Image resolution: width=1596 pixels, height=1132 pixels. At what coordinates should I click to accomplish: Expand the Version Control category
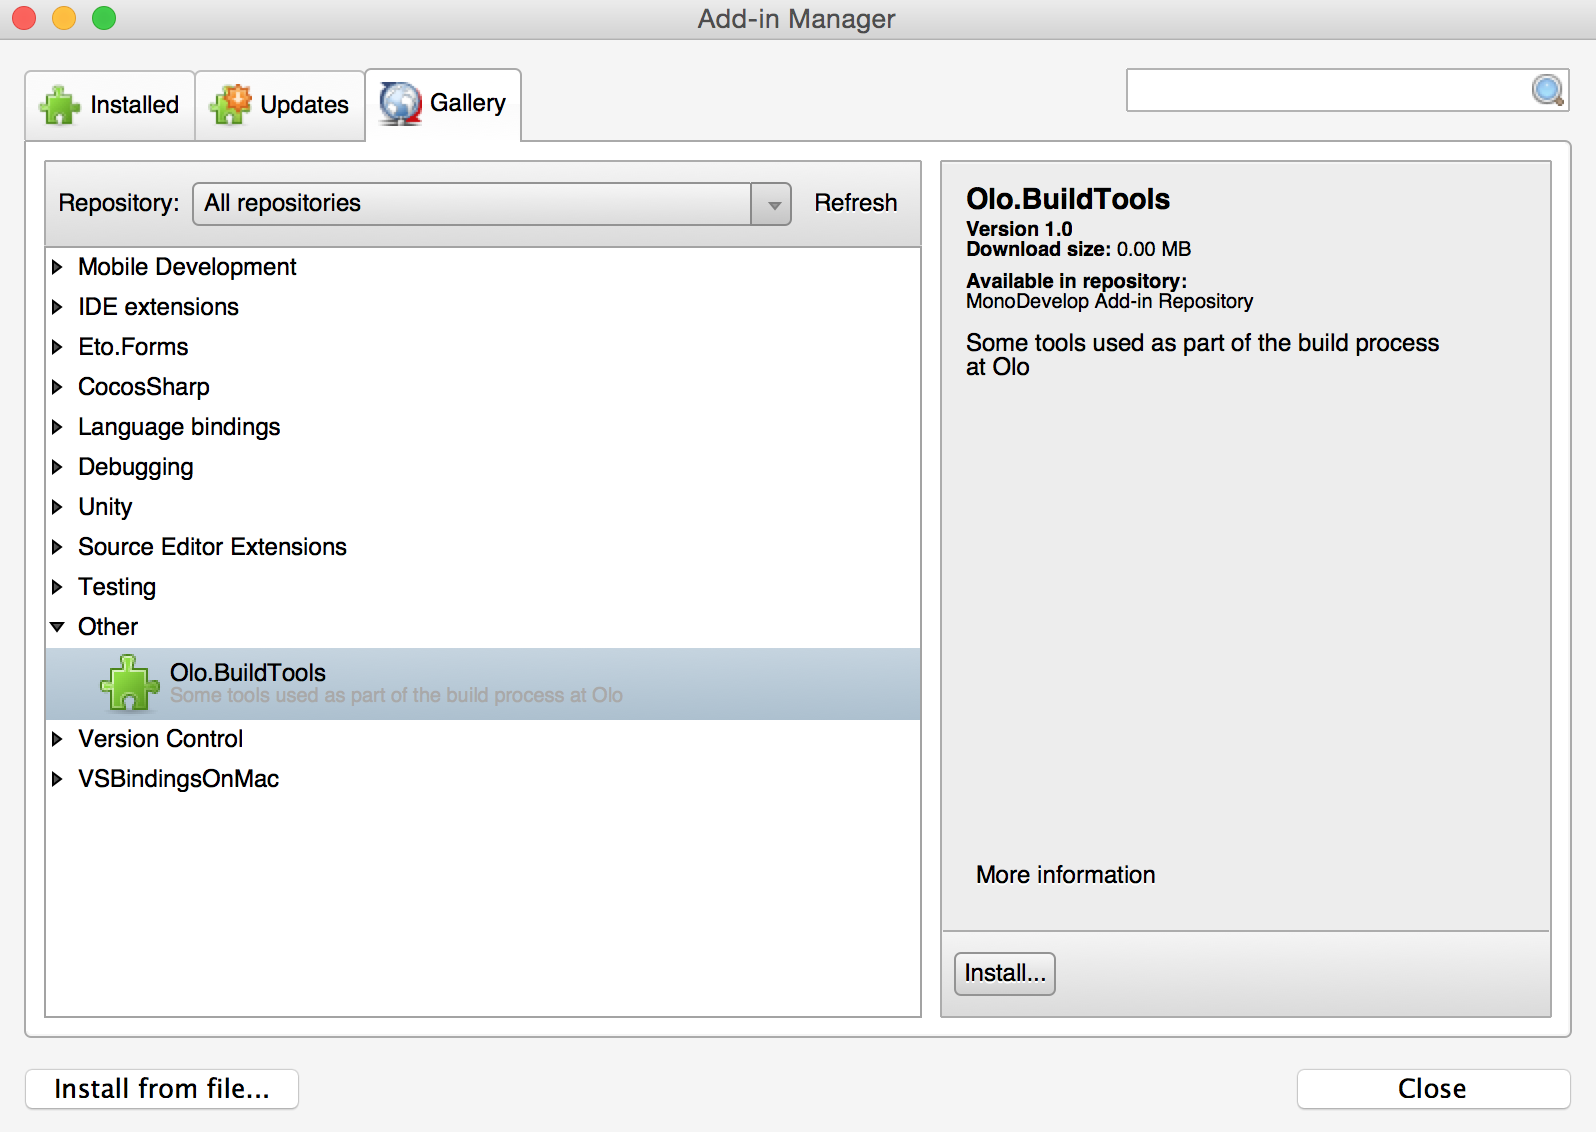57,739
